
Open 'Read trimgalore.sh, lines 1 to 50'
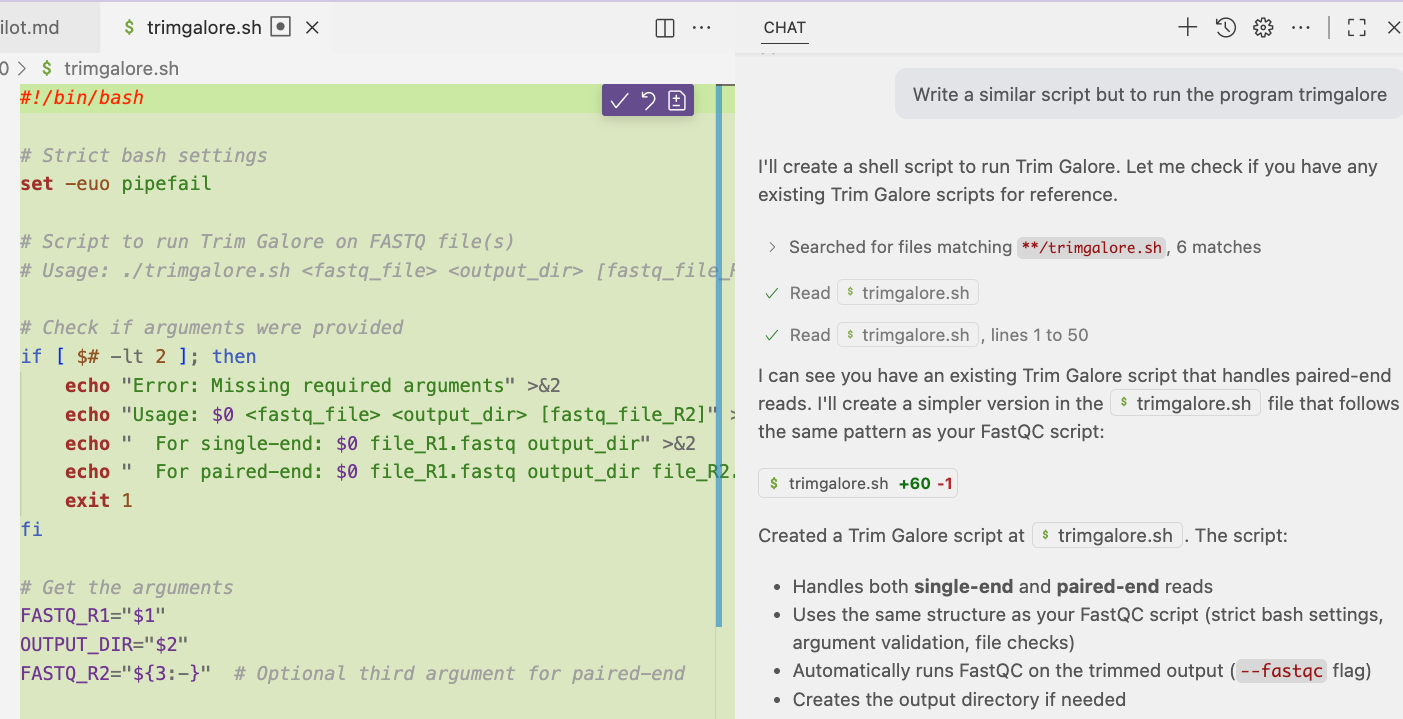coord(907,334)
